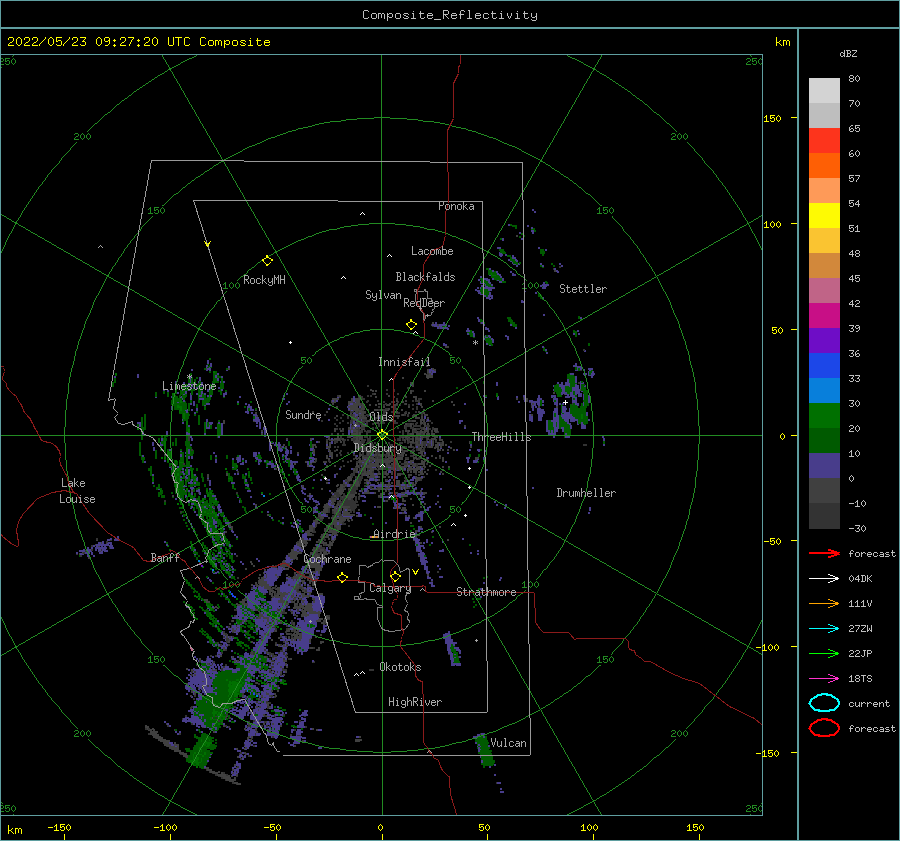Click the RockyMH label
Viewport: 900px width, 841px height.
[x=264, y=280]
